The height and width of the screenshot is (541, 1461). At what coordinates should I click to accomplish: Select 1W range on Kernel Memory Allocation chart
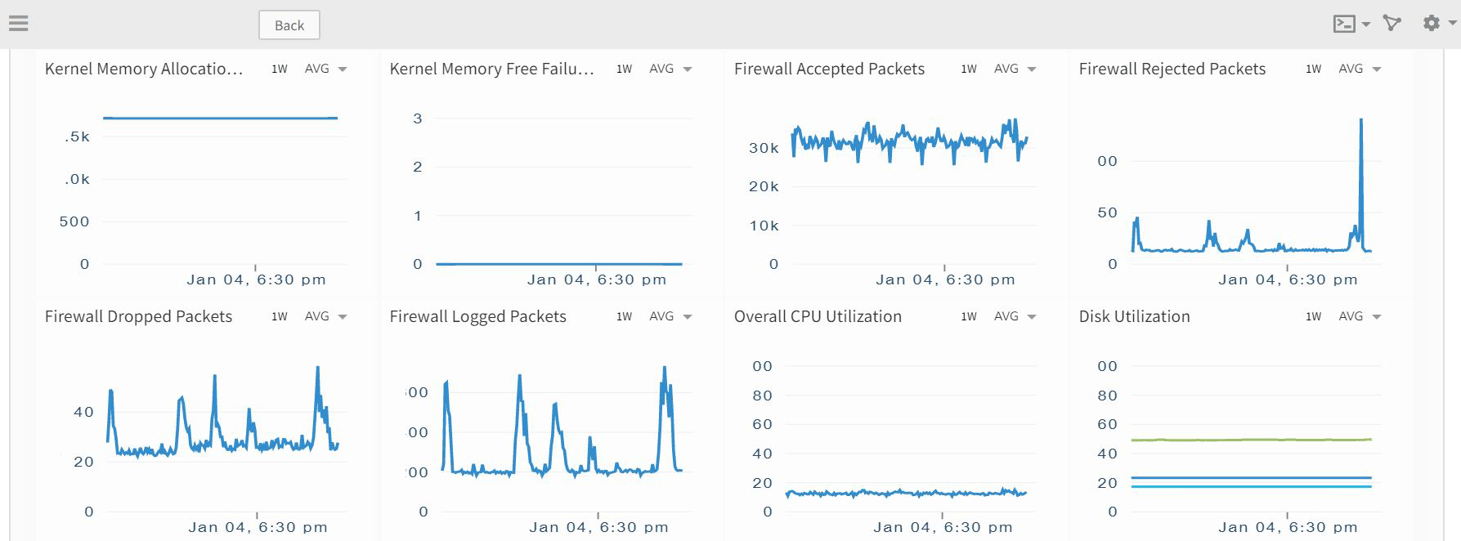pyautogui.click(x=280, y=69)
